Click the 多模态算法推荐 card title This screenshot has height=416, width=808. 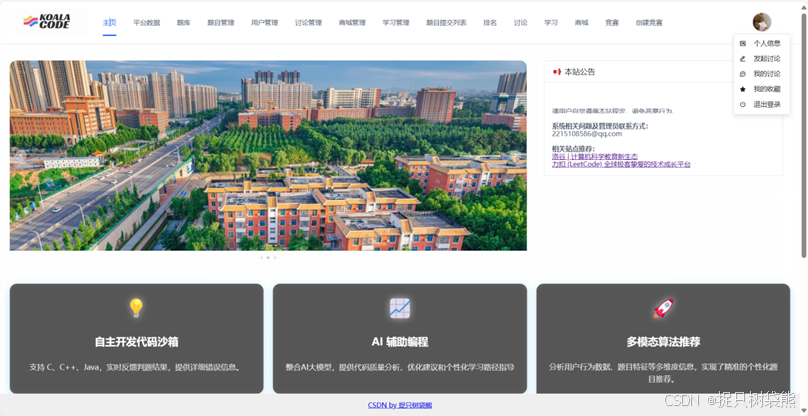663,342
